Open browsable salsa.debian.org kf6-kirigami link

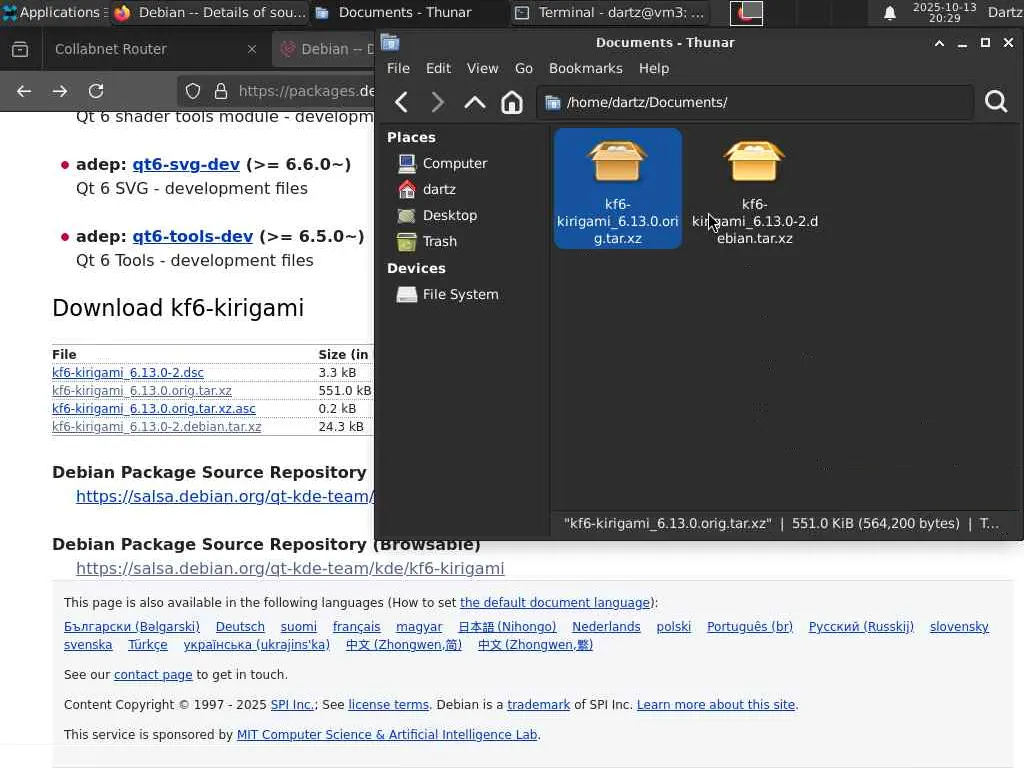(x=290, y=568)
